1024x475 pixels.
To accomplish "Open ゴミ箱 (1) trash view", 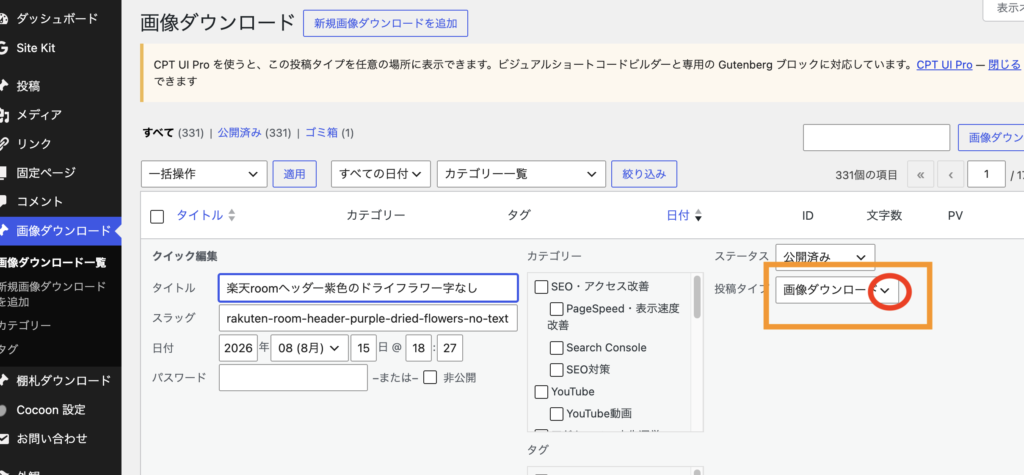I will point(329,133).
